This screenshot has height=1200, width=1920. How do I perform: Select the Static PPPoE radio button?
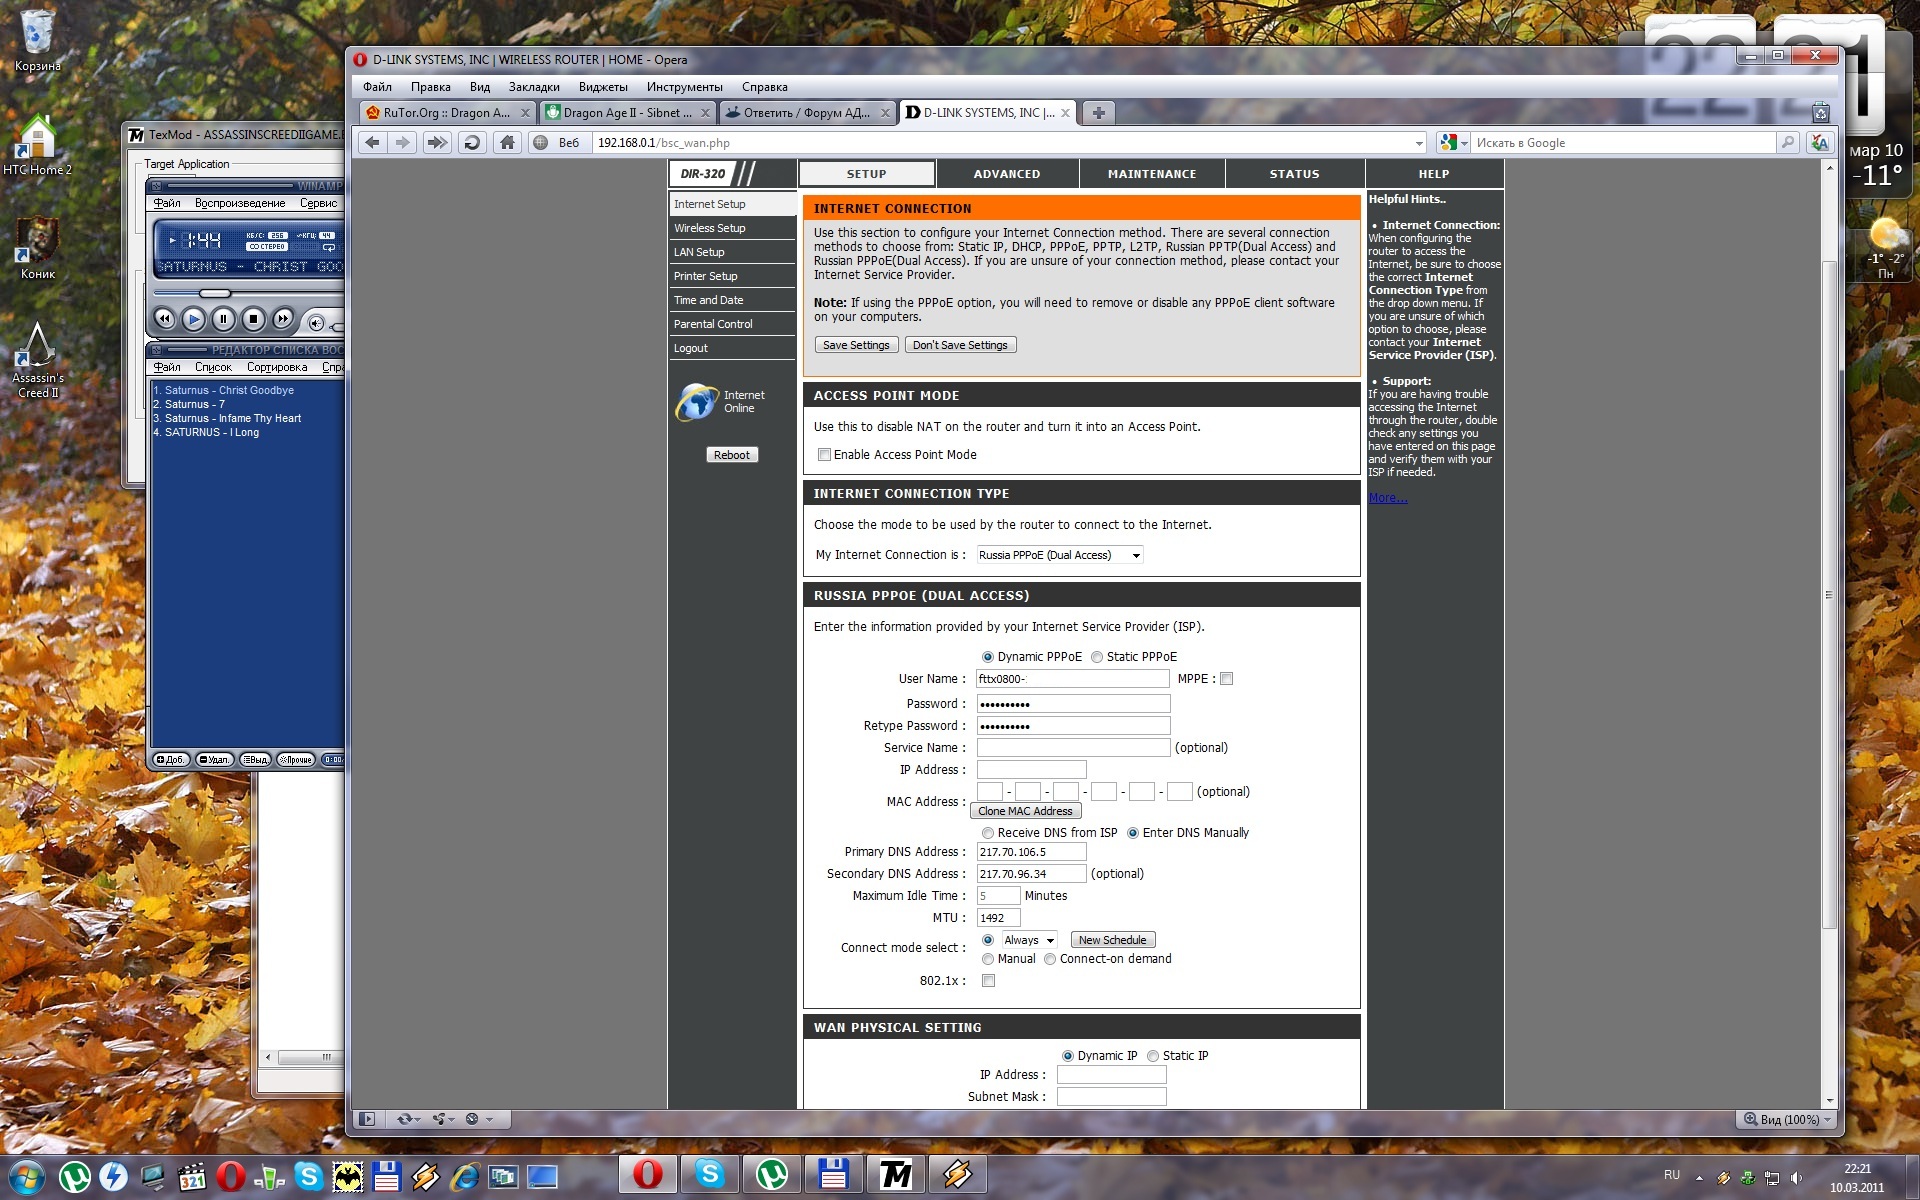pyautogui.click(x=1097, y=657)
